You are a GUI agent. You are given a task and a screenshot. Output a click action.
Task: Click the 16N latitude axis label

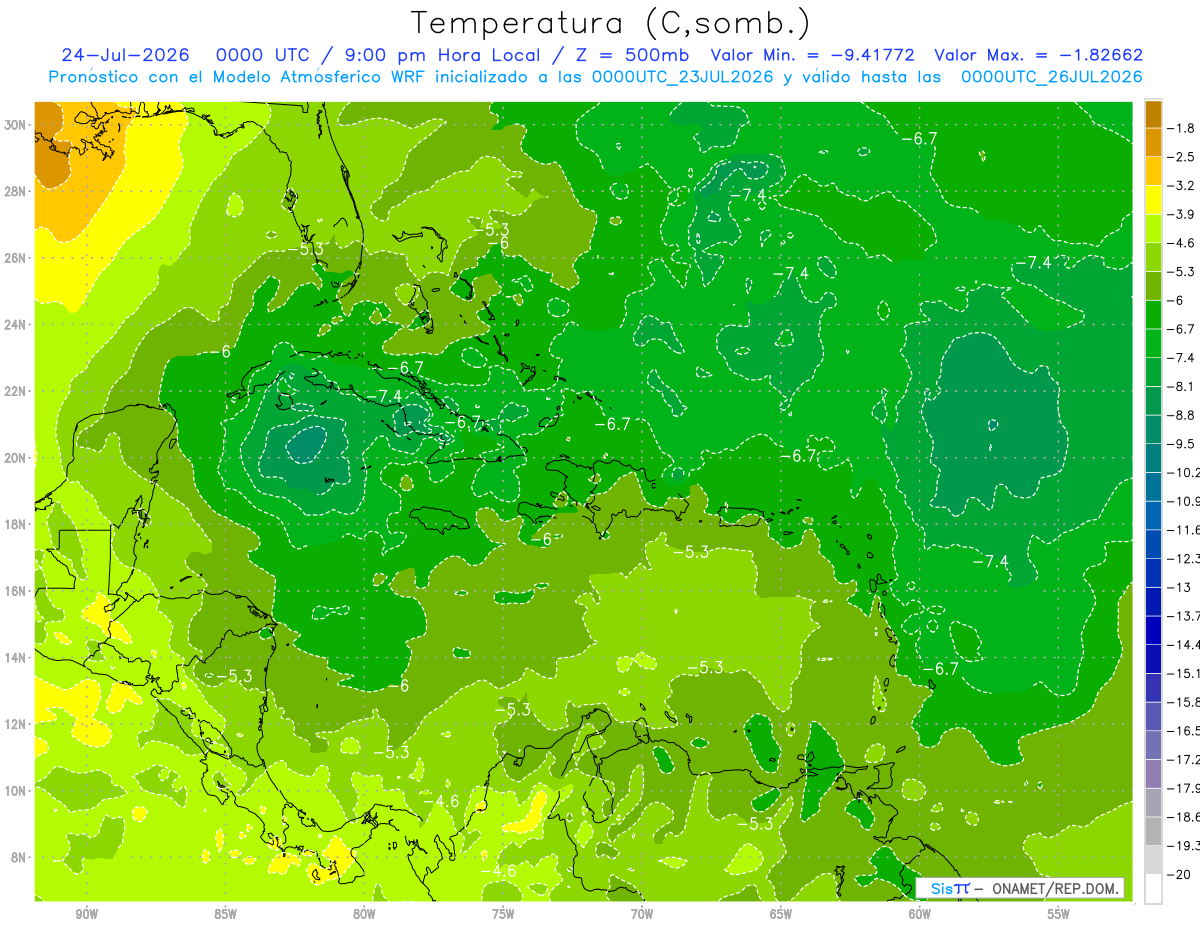(17, 591)
